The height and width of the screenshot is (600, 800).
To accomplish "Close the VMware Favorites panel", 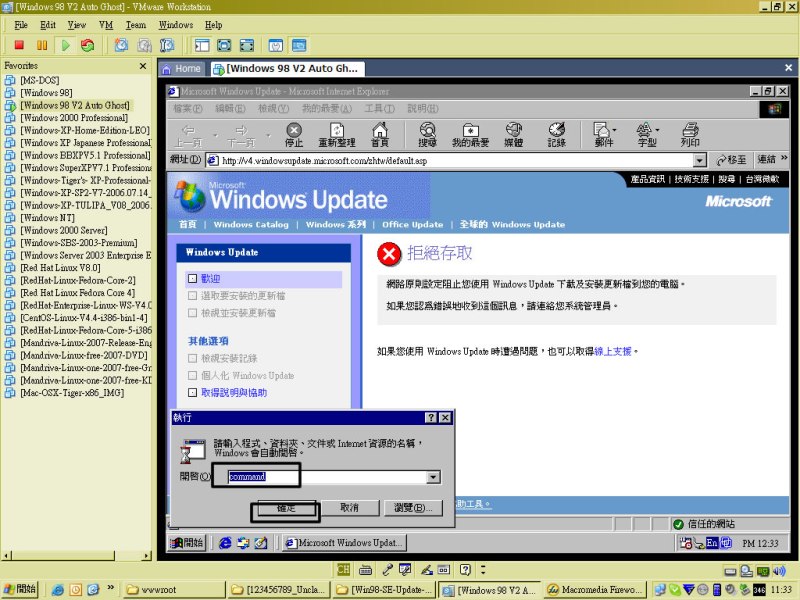I will [x=143, y=66].
